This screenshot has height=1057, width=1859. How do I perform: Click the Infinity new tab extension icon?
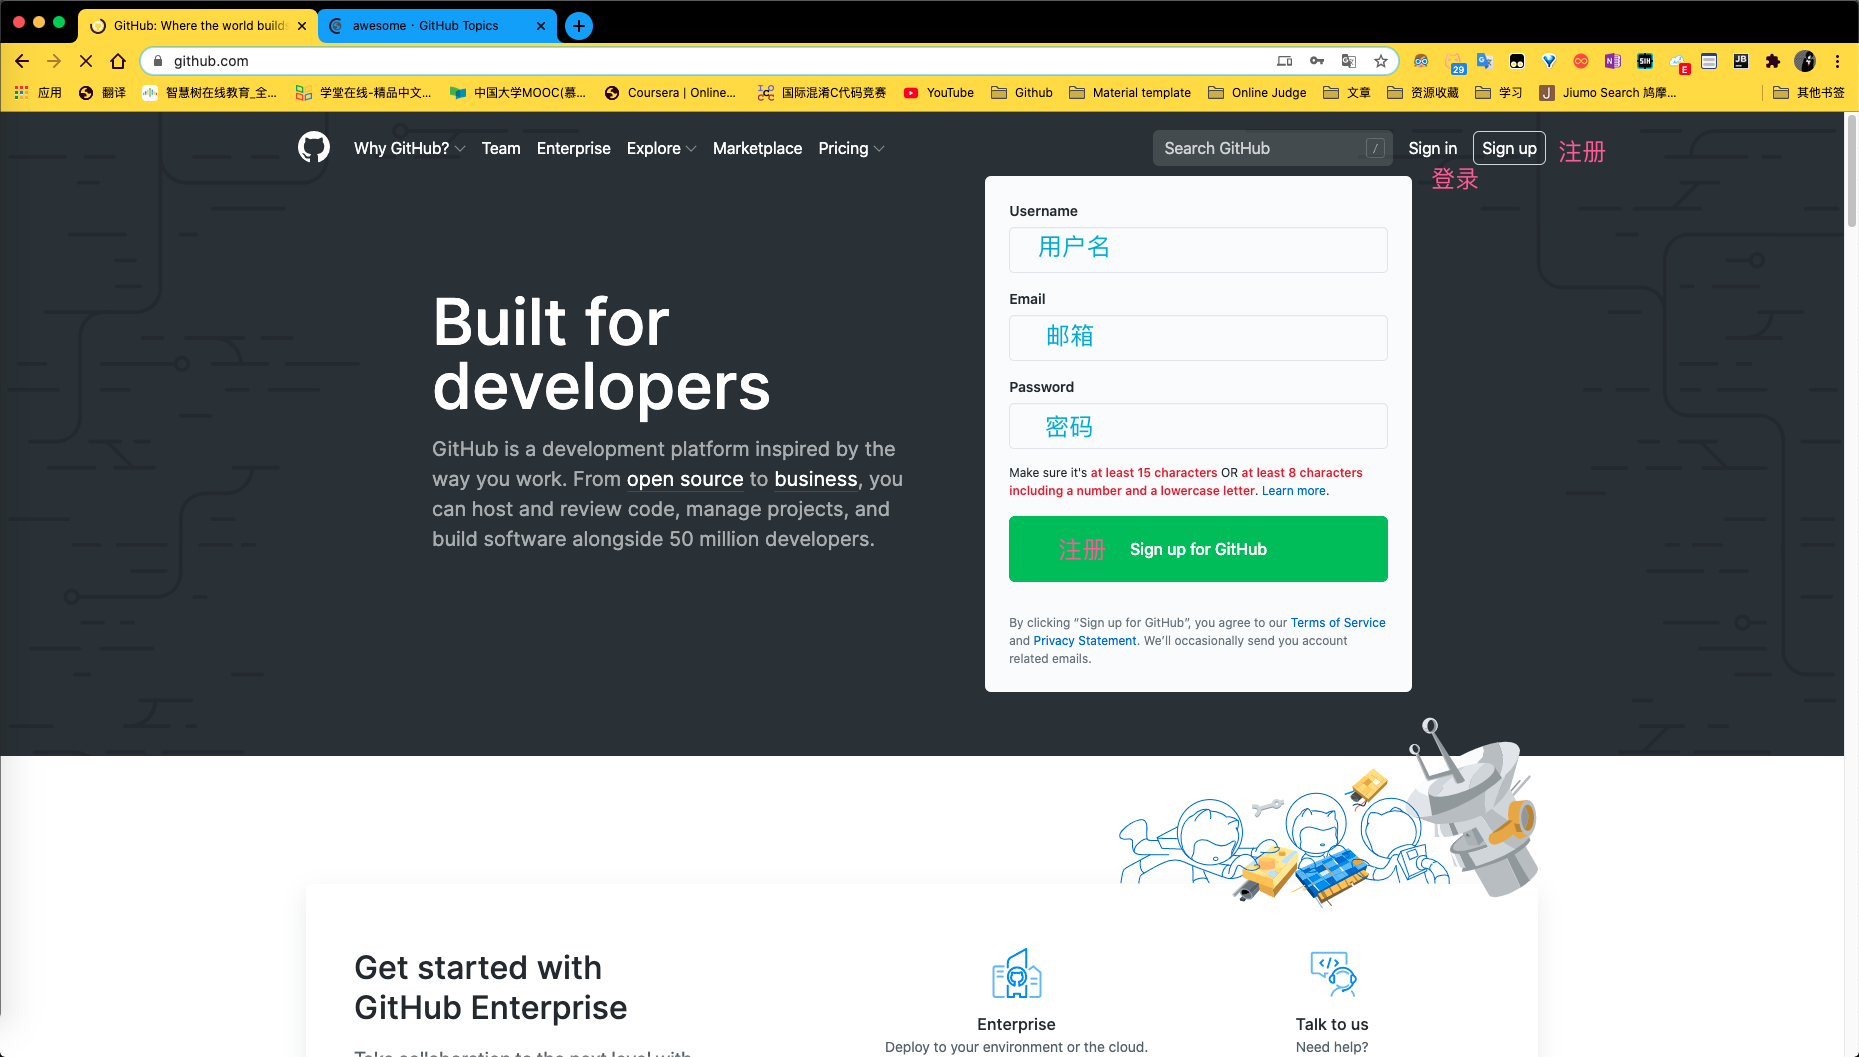click(x=1581, y=61)
